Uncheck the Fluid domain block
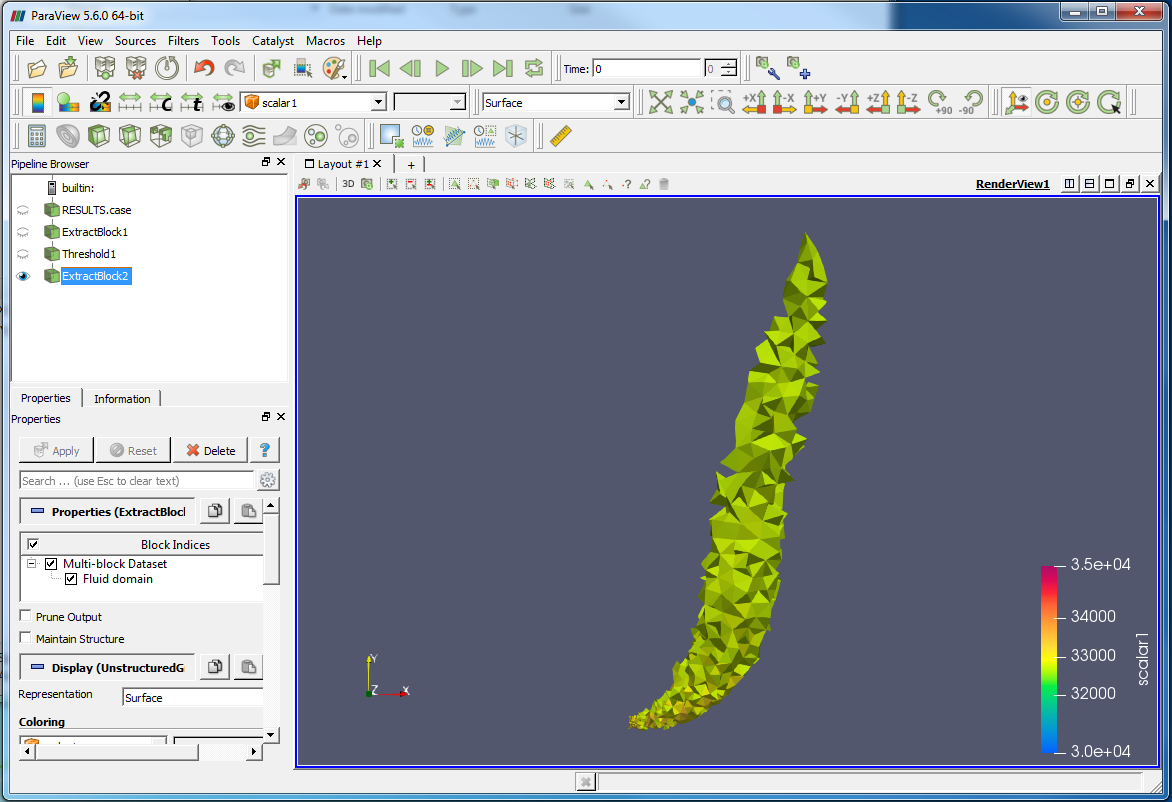 click(71, 579)
